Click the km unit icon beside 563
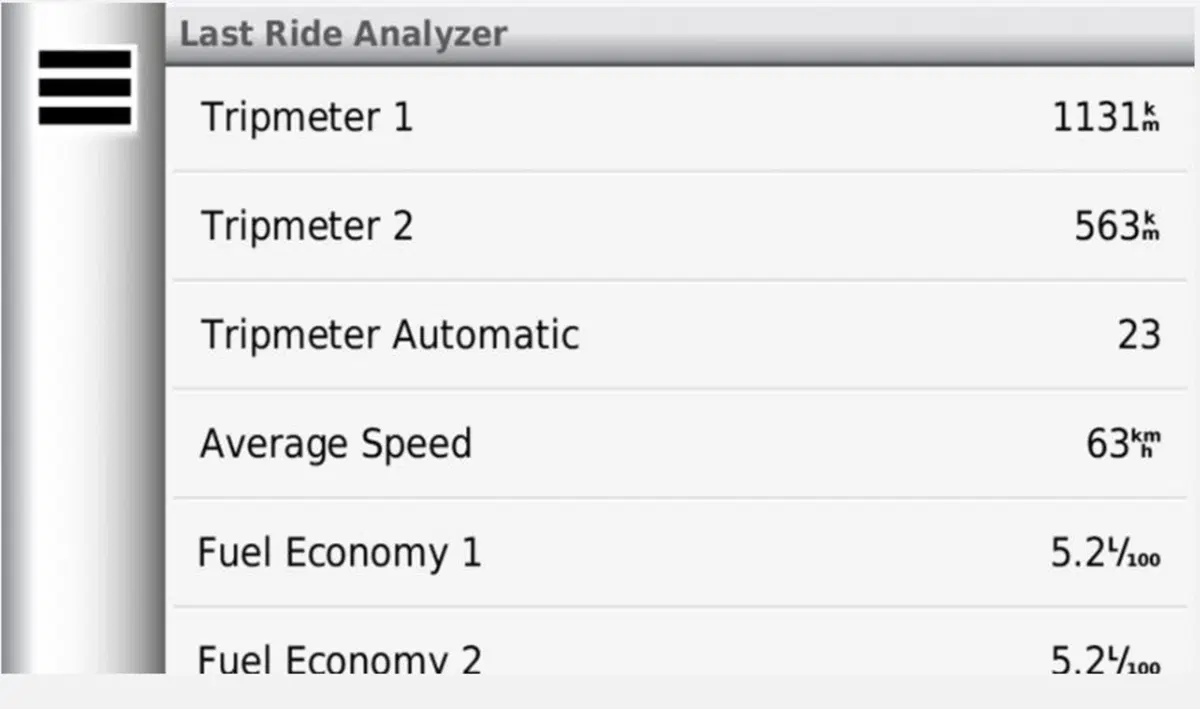 [x=1151, y=226]
